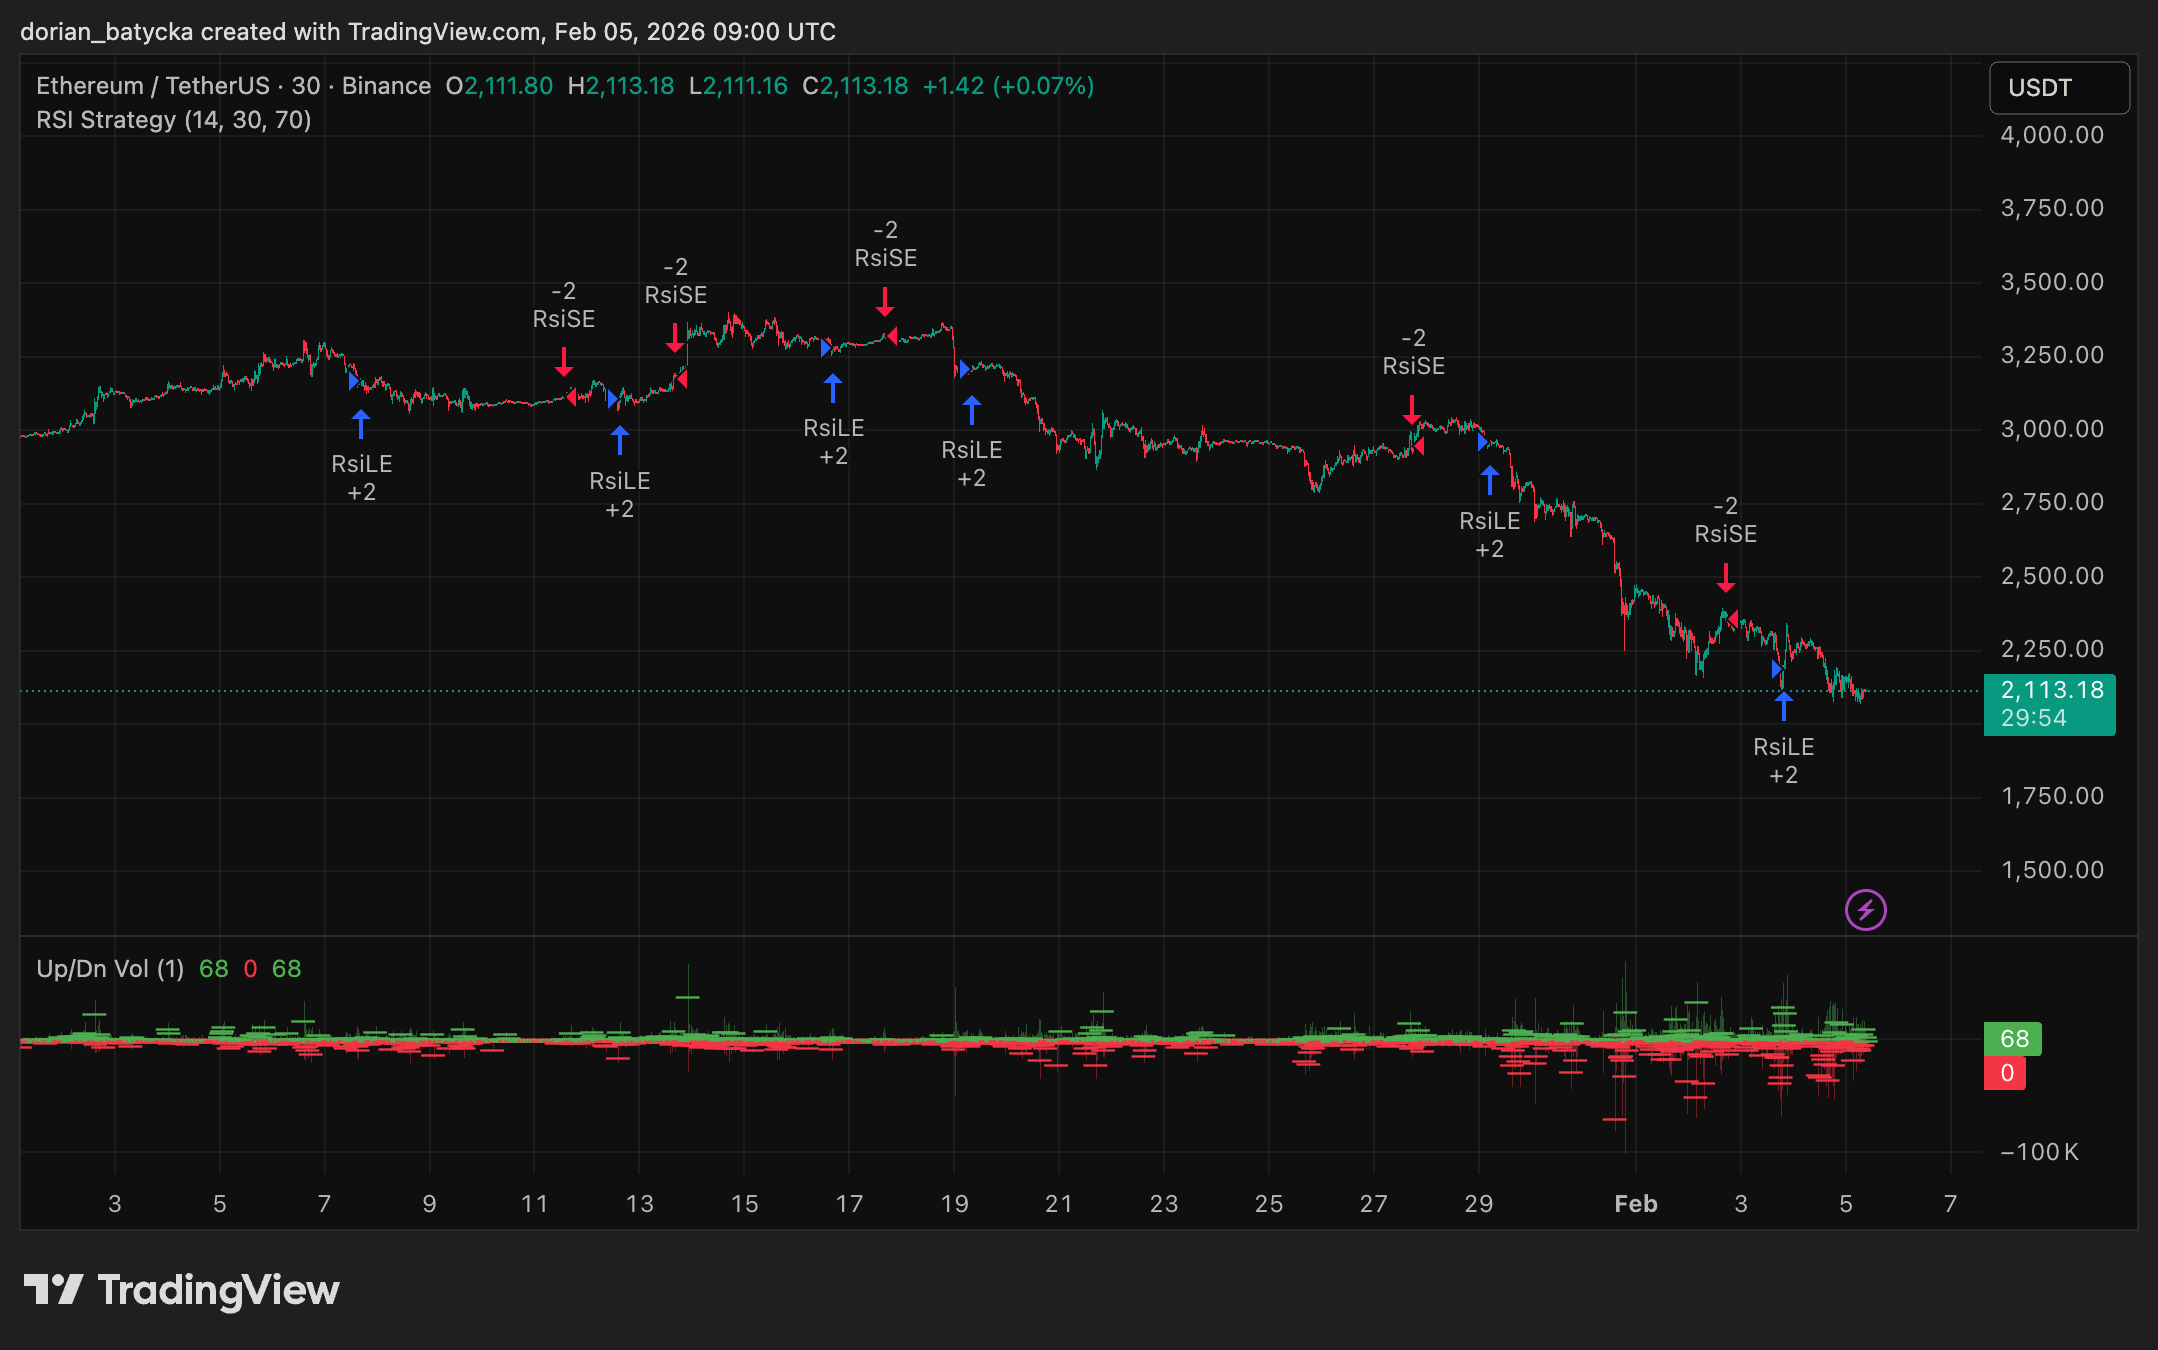This screenshot has width=2158, height=1350.
Task: Click the TradingView logo at bottom left
Action: (181, 1290)
